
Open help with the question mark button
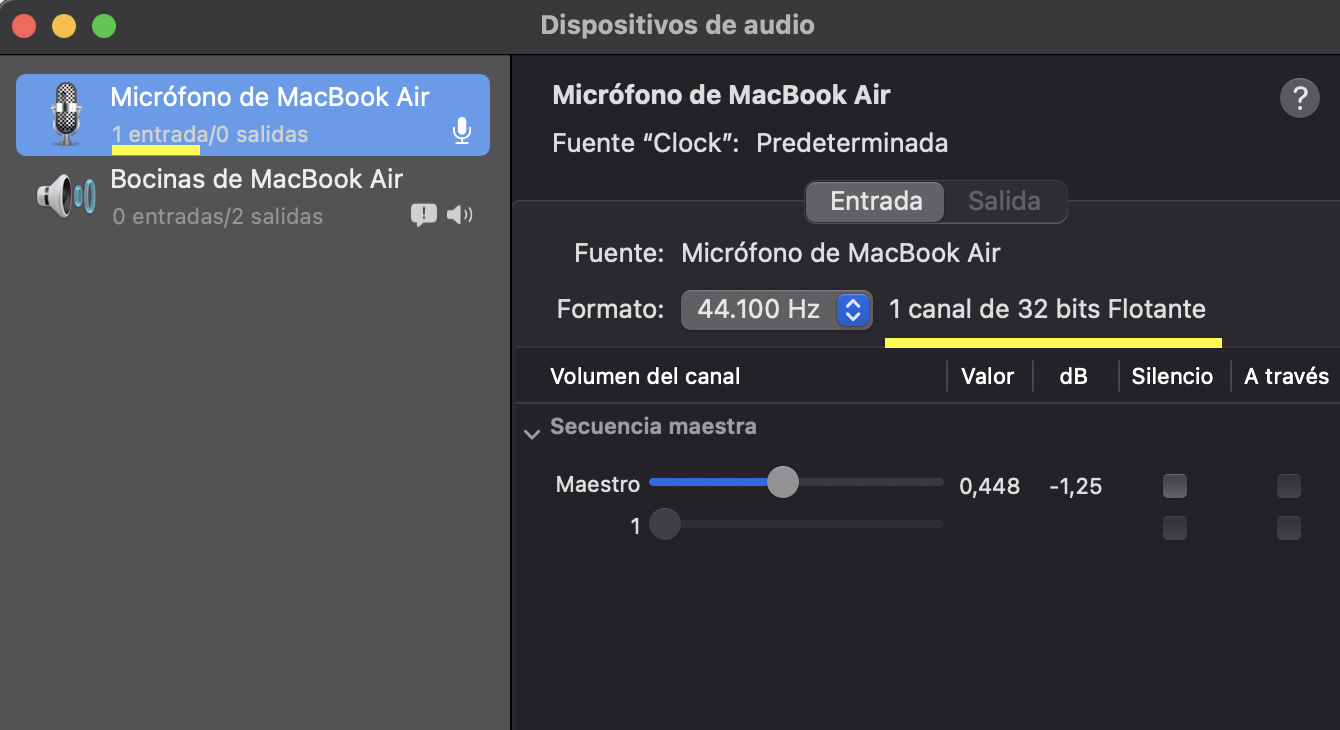pos(1299,99)
